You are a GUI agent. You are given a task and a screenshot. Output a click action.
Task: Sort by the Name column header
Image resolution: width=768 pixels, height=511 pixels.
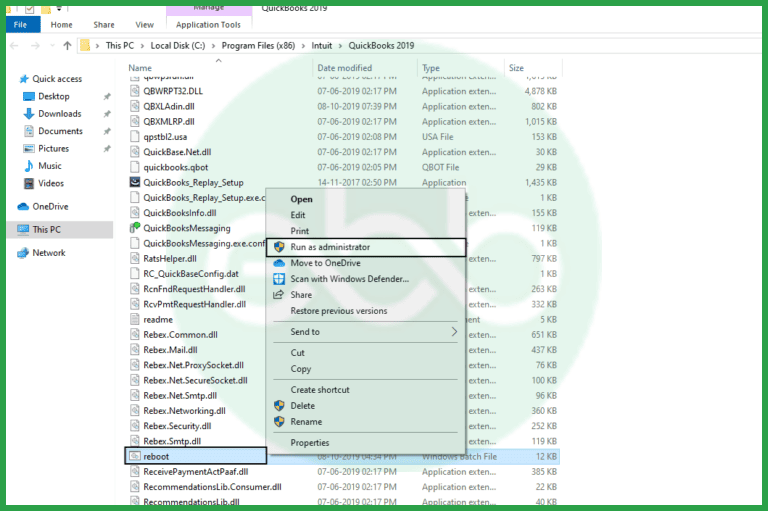[x=140, y=68]
